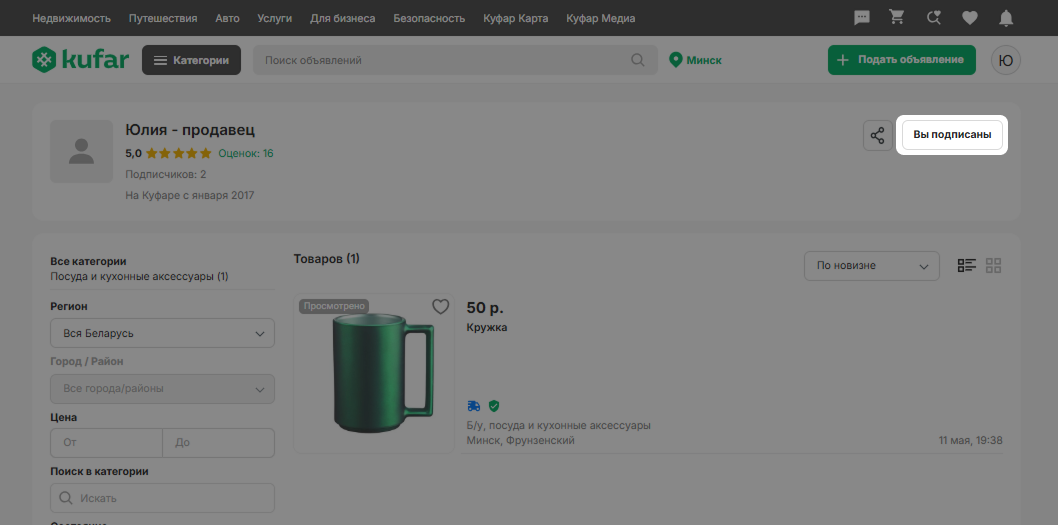Open the messages chat icon
1058x525 pixels.
862,18
